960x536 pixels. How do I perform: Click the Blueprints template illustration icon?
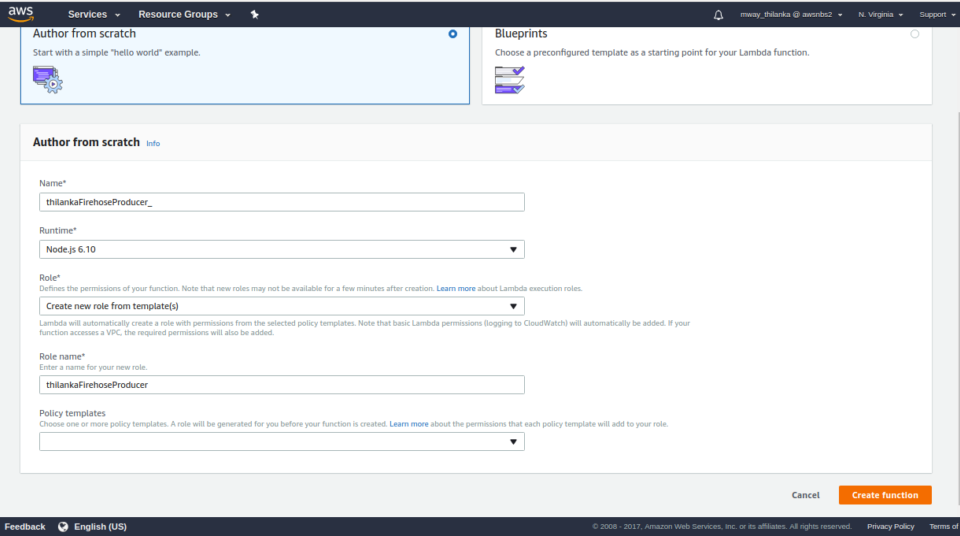(x=509, y=79)
